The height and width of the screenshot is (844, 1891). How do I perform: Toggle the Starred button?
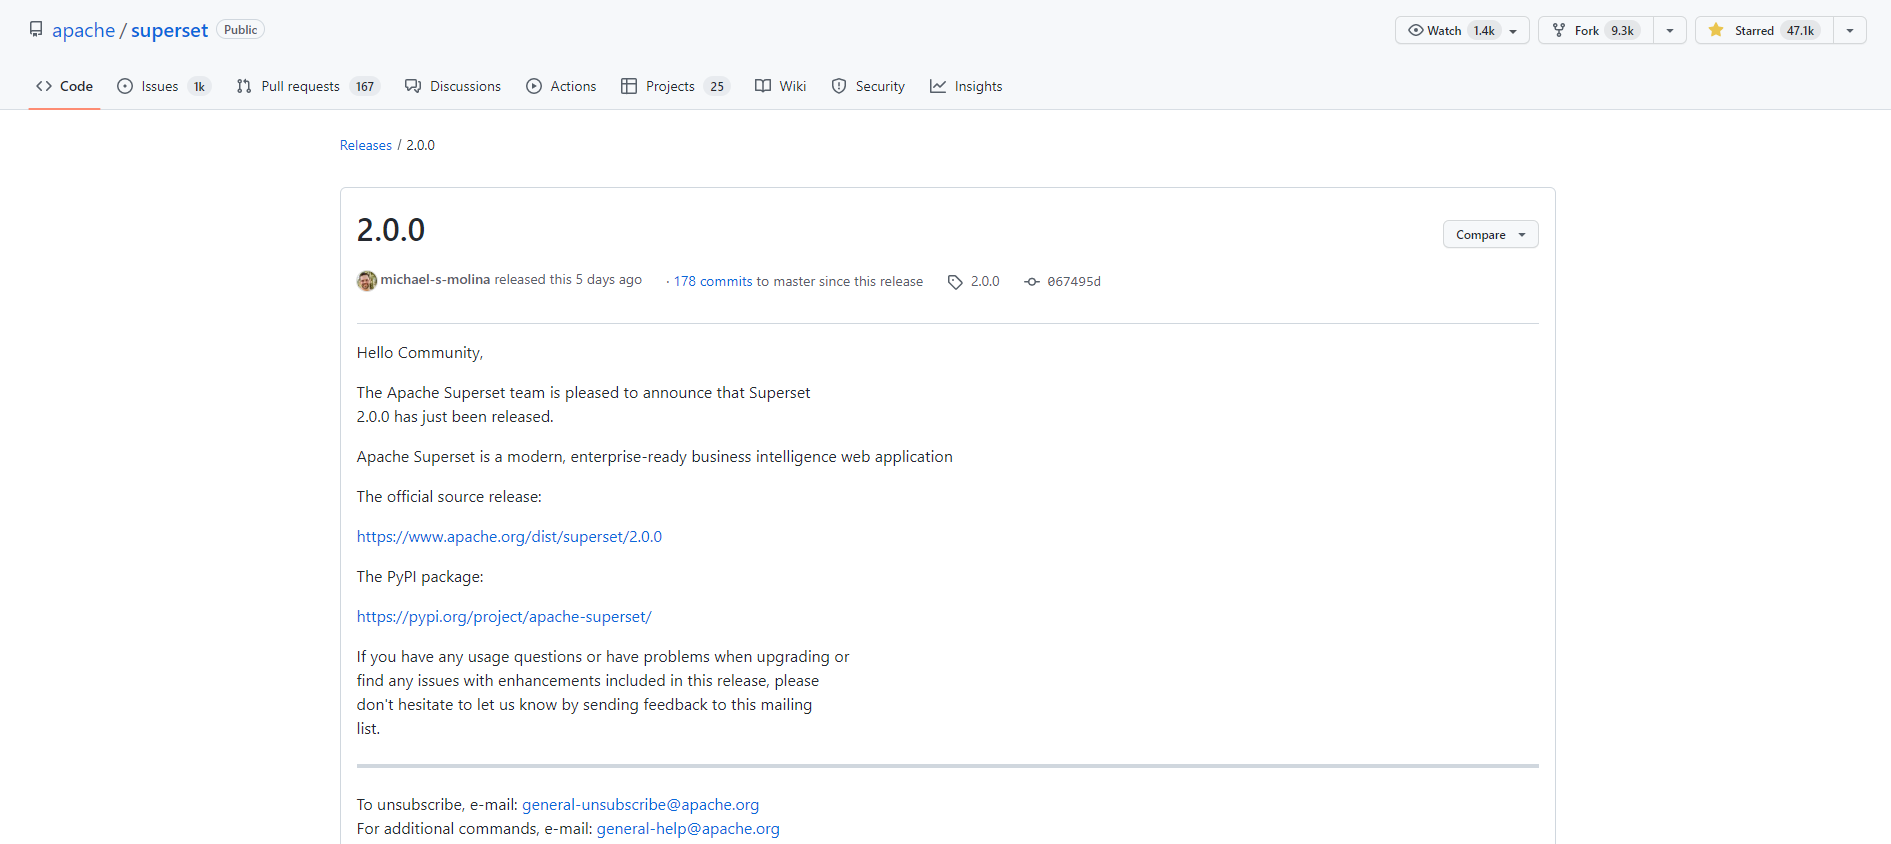point(1764,31)
